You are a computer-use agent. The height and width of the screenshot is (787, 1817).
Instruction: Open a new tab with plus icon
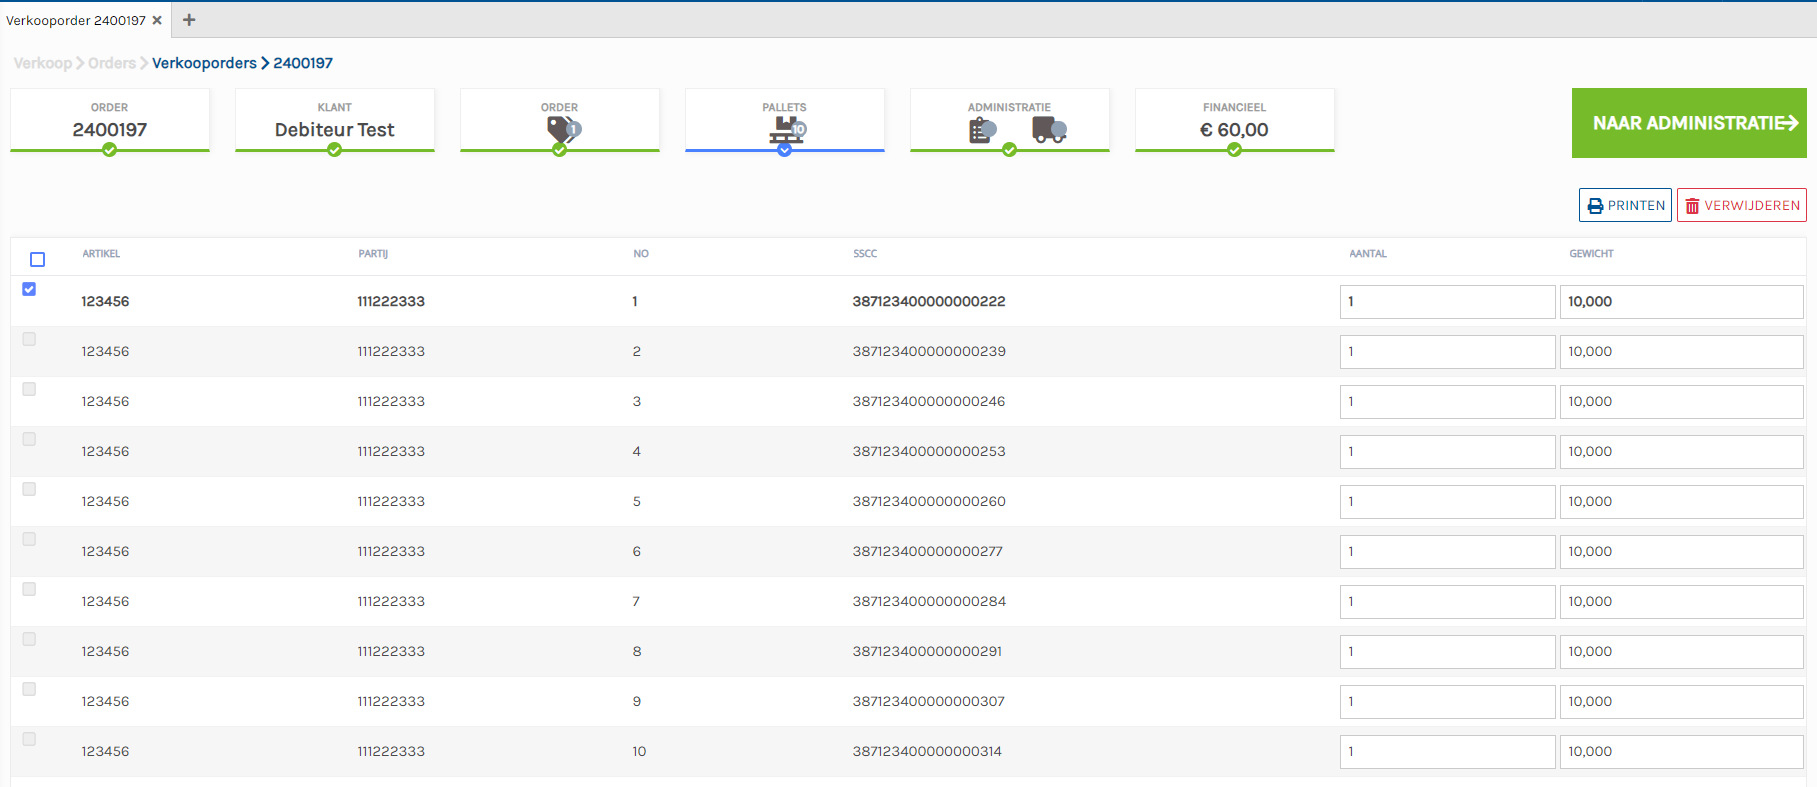point(189,20)
